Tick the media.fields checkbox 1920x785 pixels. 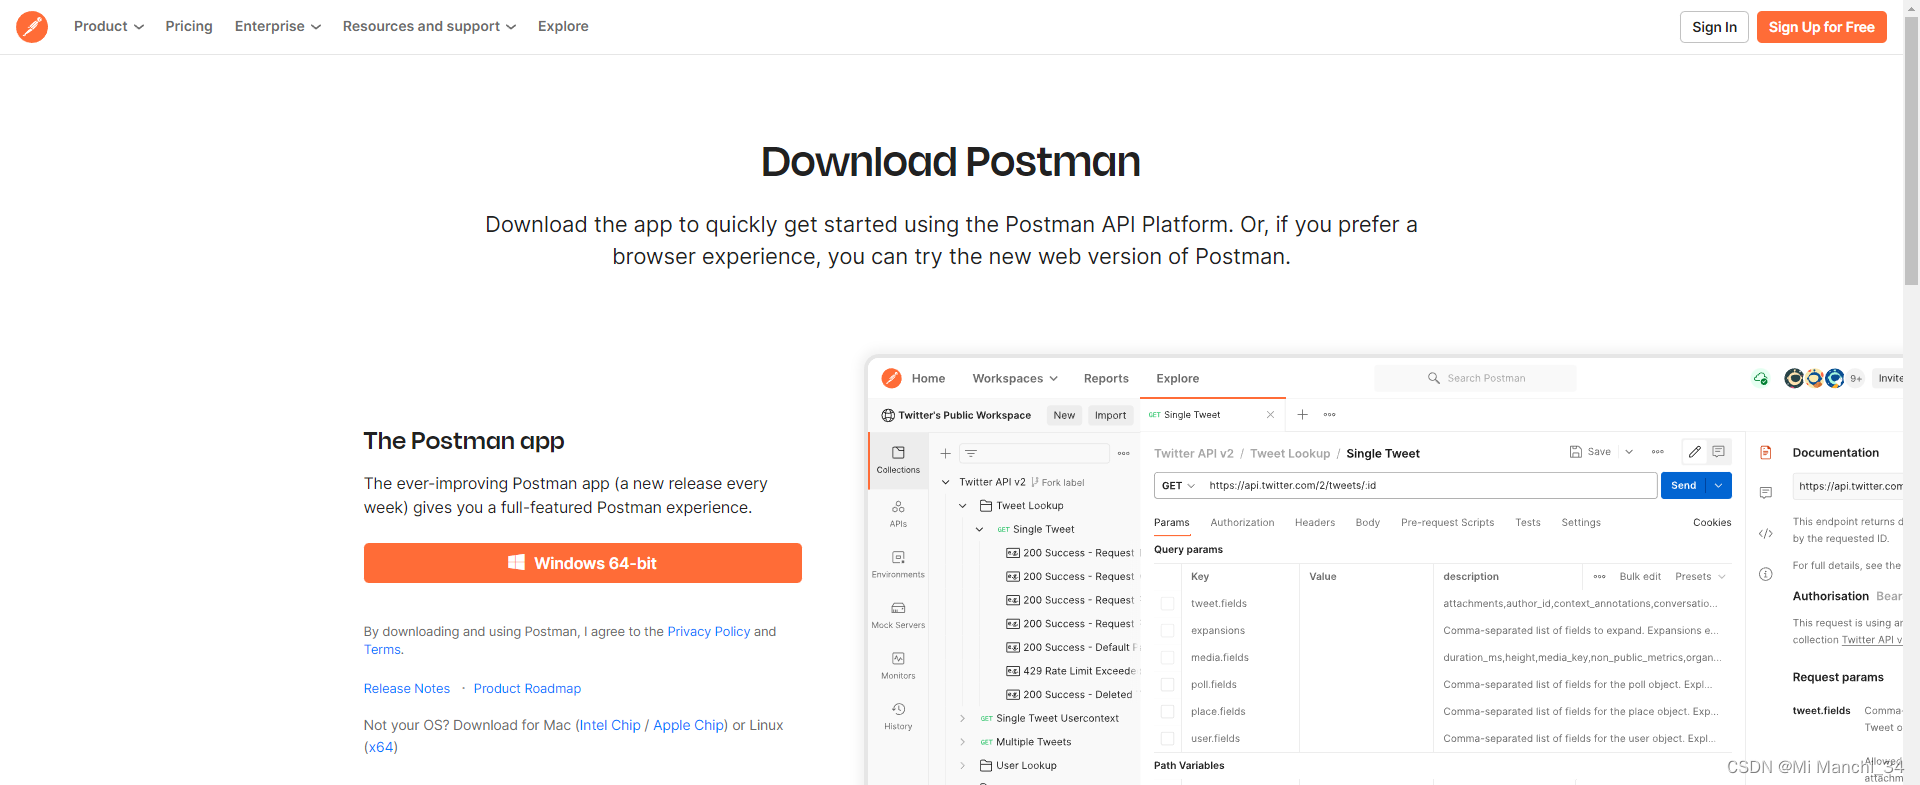tap(1167, 658)
